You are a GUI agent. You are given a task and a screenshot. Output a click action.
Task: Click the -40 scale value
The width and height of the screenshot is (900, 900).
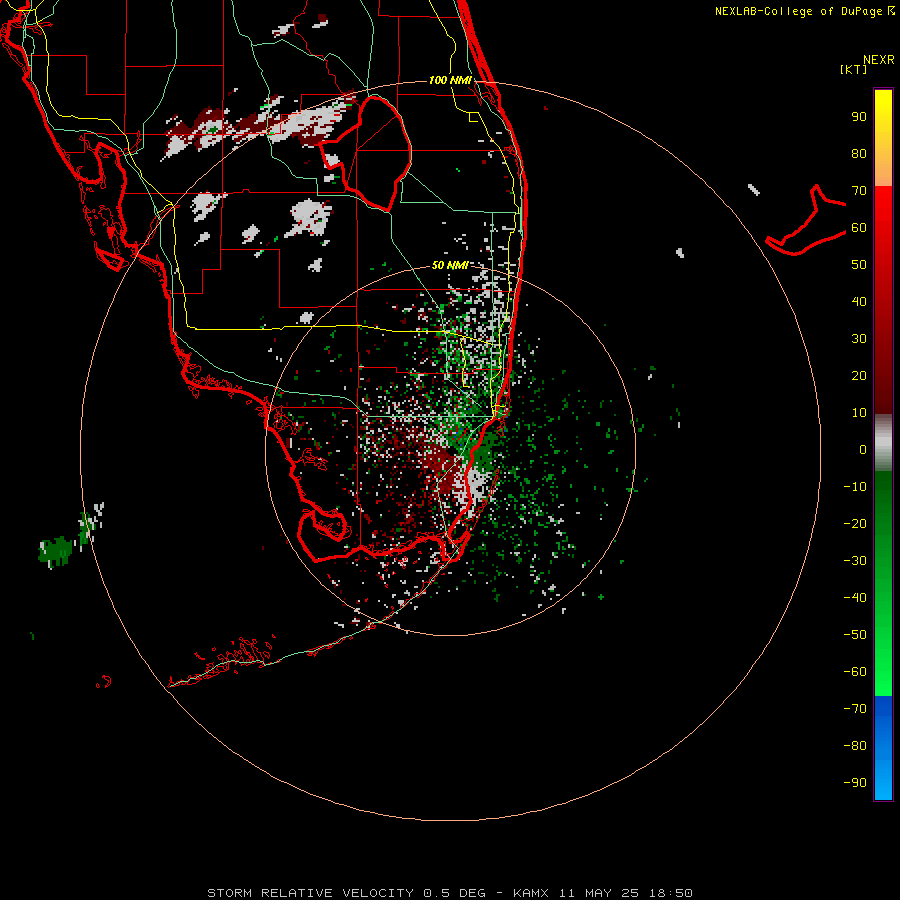(x=855, y=598)
